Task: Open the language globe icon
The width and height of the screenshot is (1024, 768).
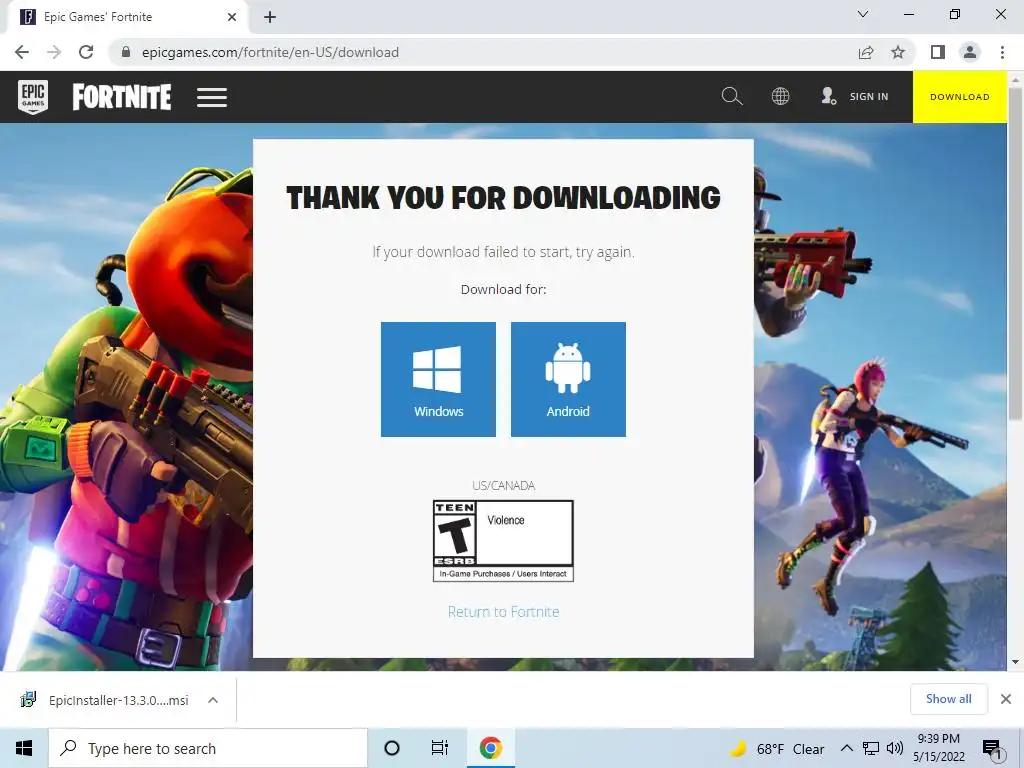Action: (x=780, y=97)
